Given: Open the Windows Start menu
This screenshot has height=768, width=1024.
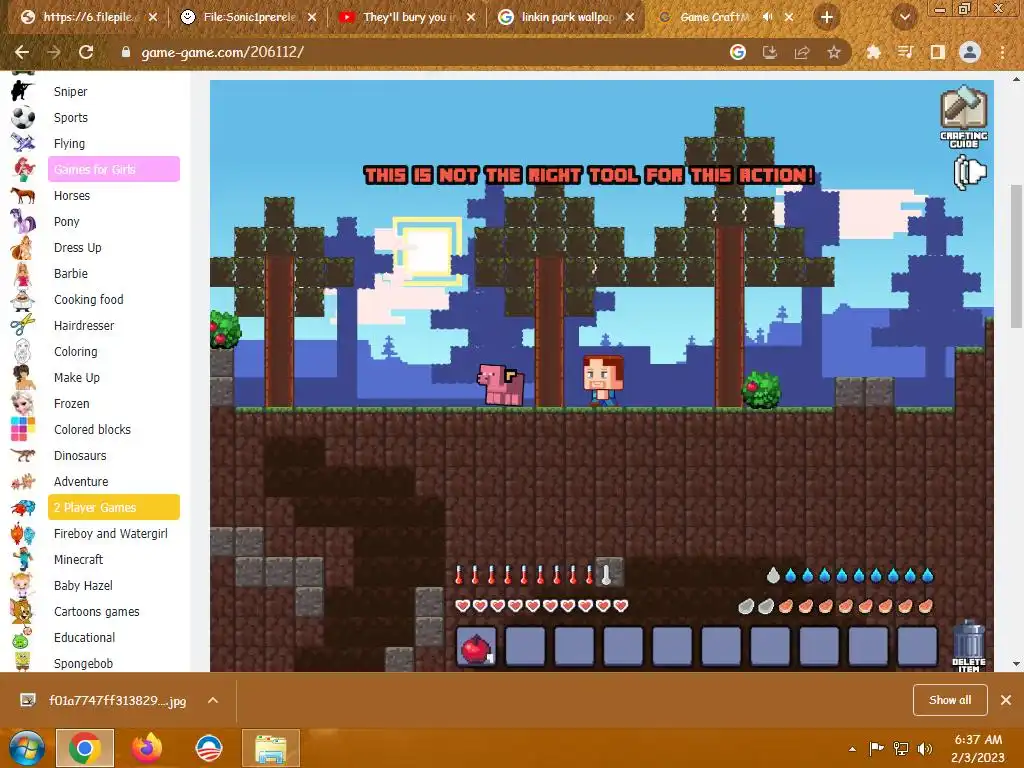Looking at the screenshot, I should pos(27,748).
